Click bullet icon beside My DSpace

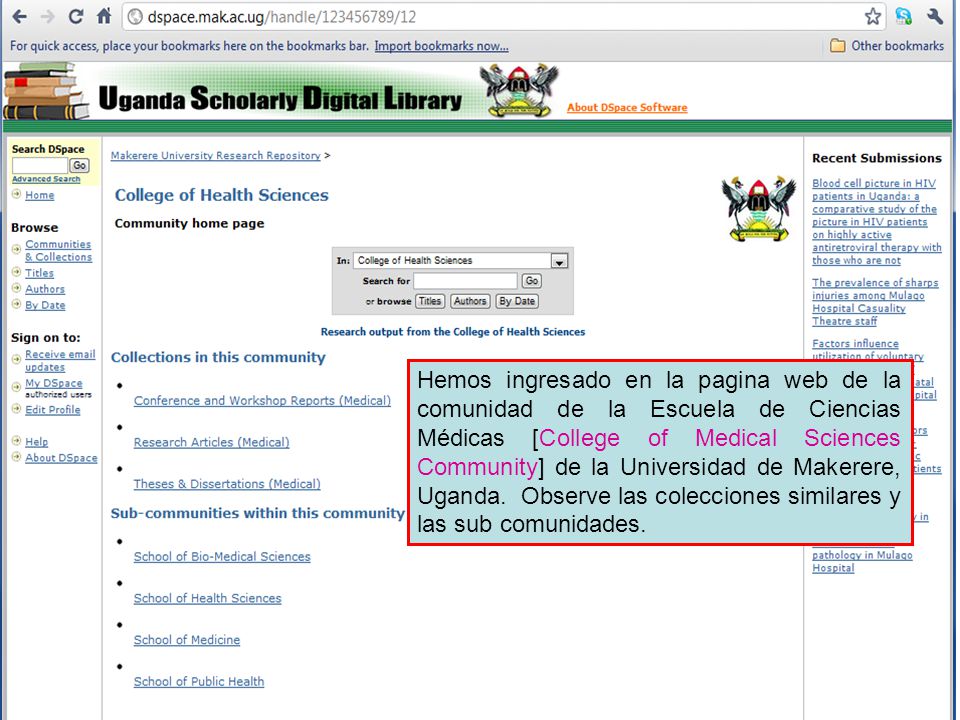[x=17, y=386]
